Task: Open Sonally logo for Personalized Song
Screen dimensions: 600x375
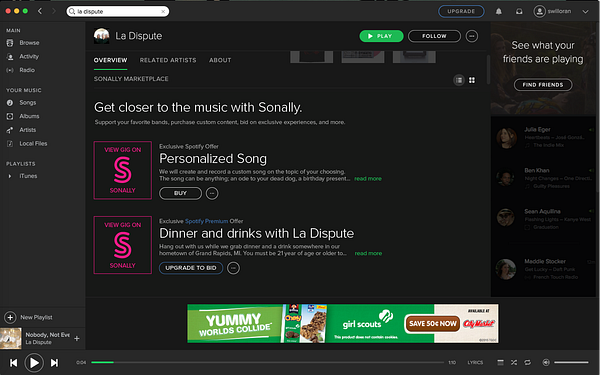Action: [122, 170]
